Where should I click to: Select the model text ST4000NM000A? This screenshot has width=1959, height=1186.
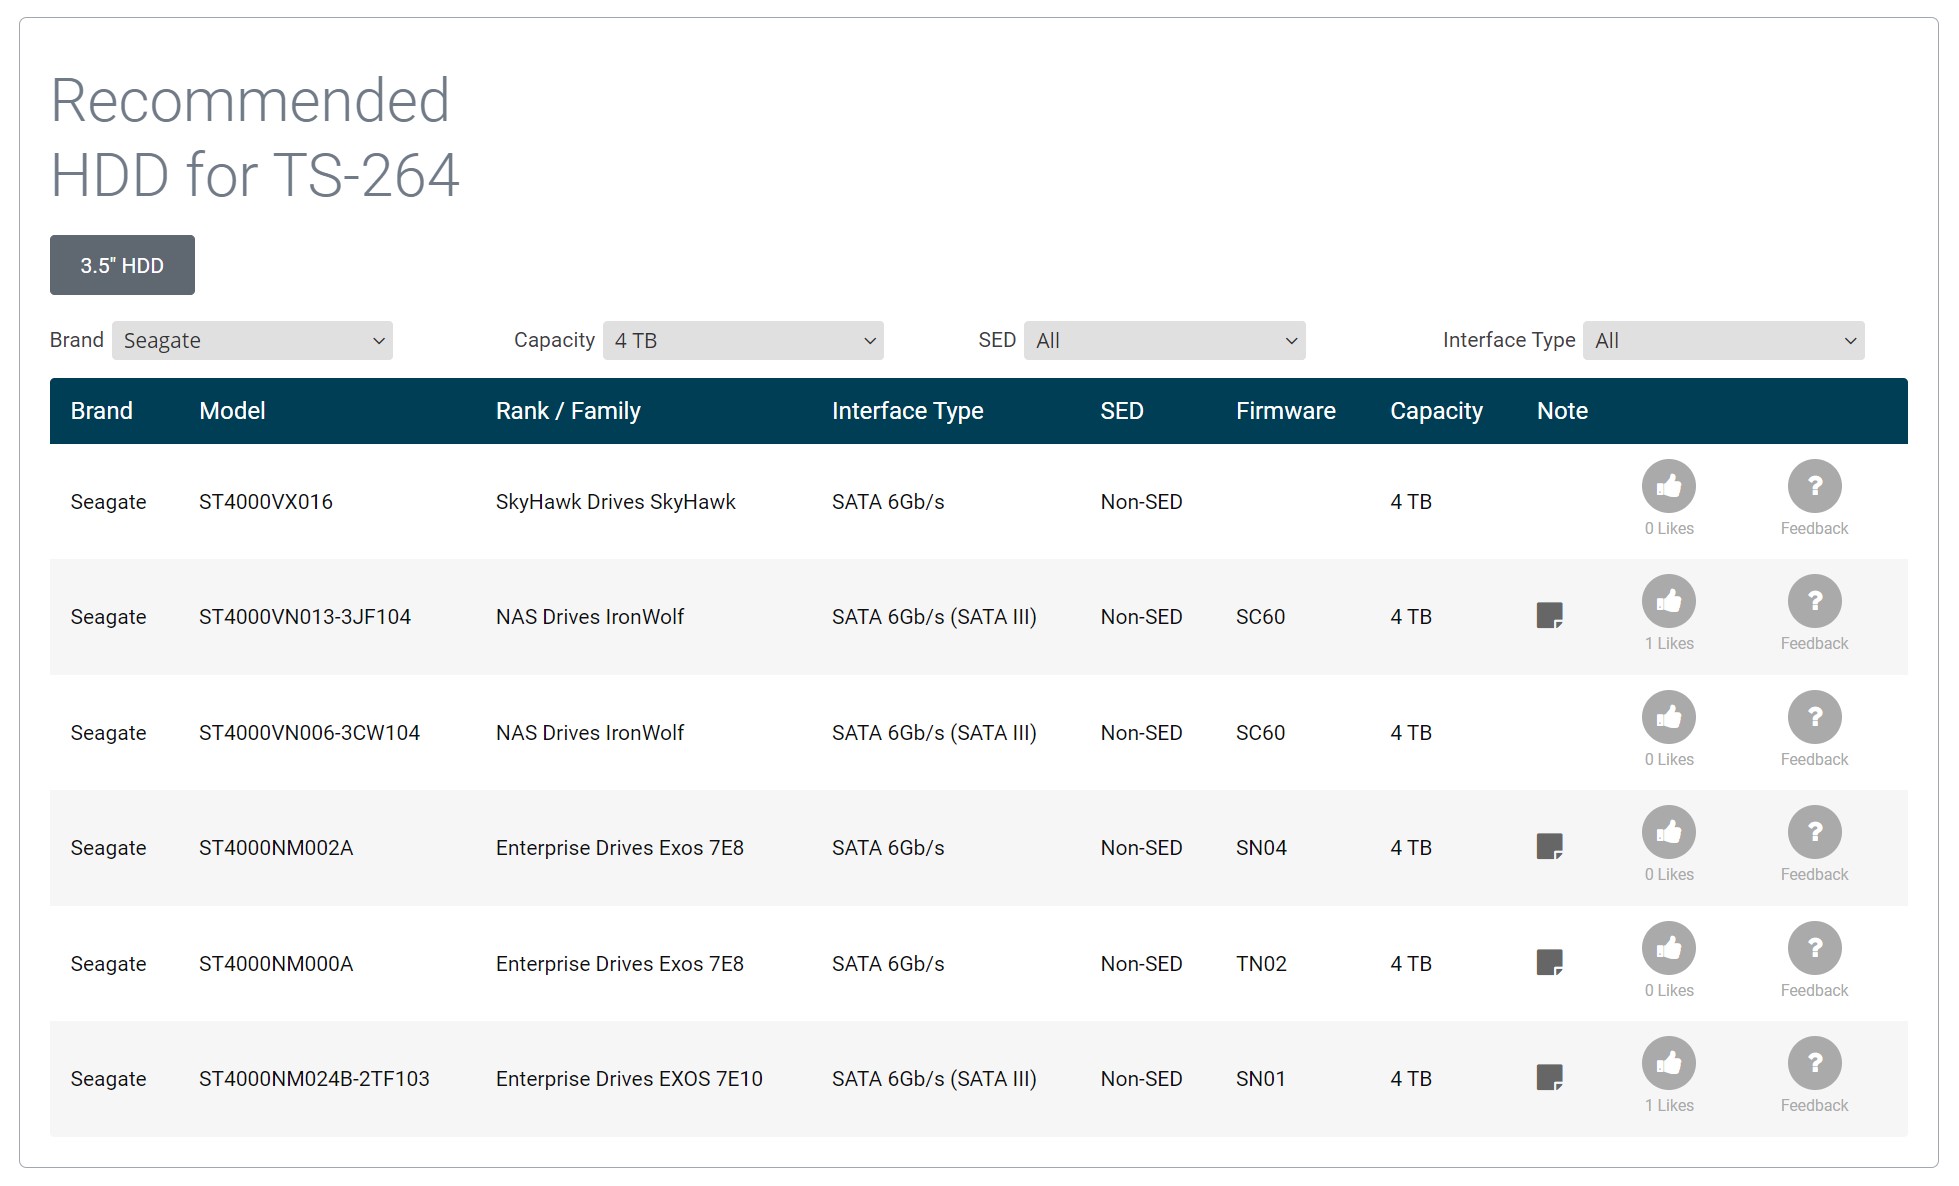pos(276,964)
